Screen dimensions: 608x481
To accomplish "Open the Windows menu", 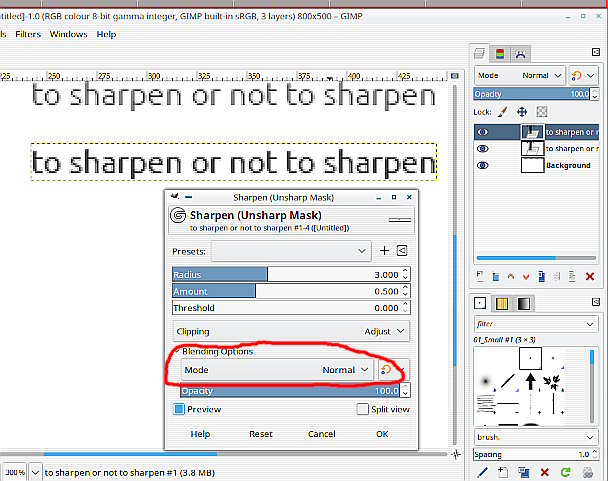I will 69,34.
